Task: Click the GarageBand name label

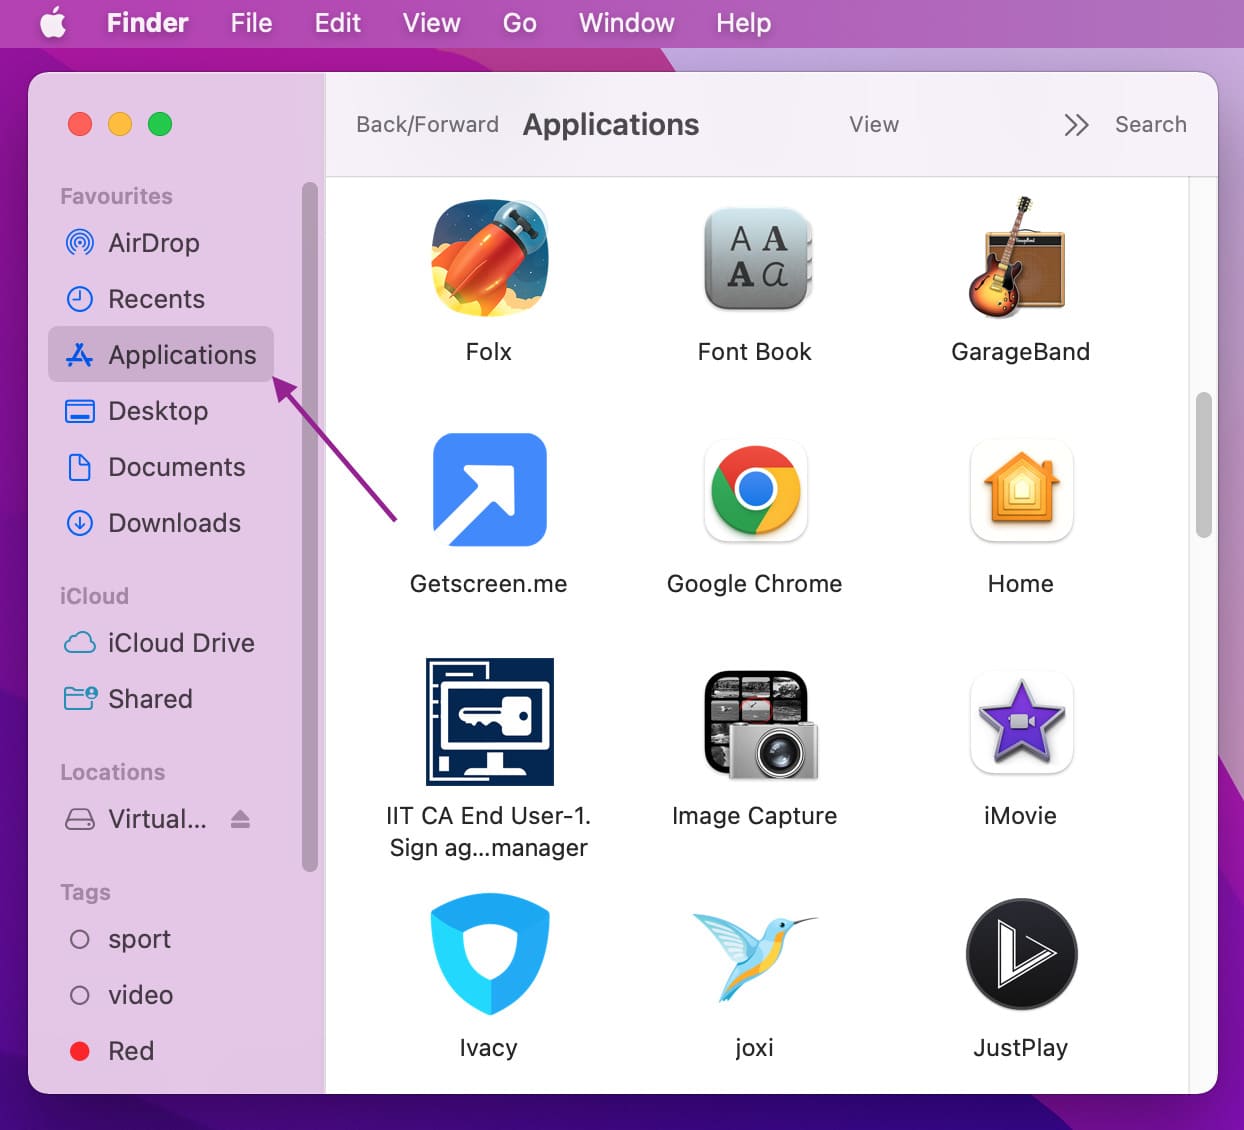Action: pyautogui.click(x=1021, y=352)
